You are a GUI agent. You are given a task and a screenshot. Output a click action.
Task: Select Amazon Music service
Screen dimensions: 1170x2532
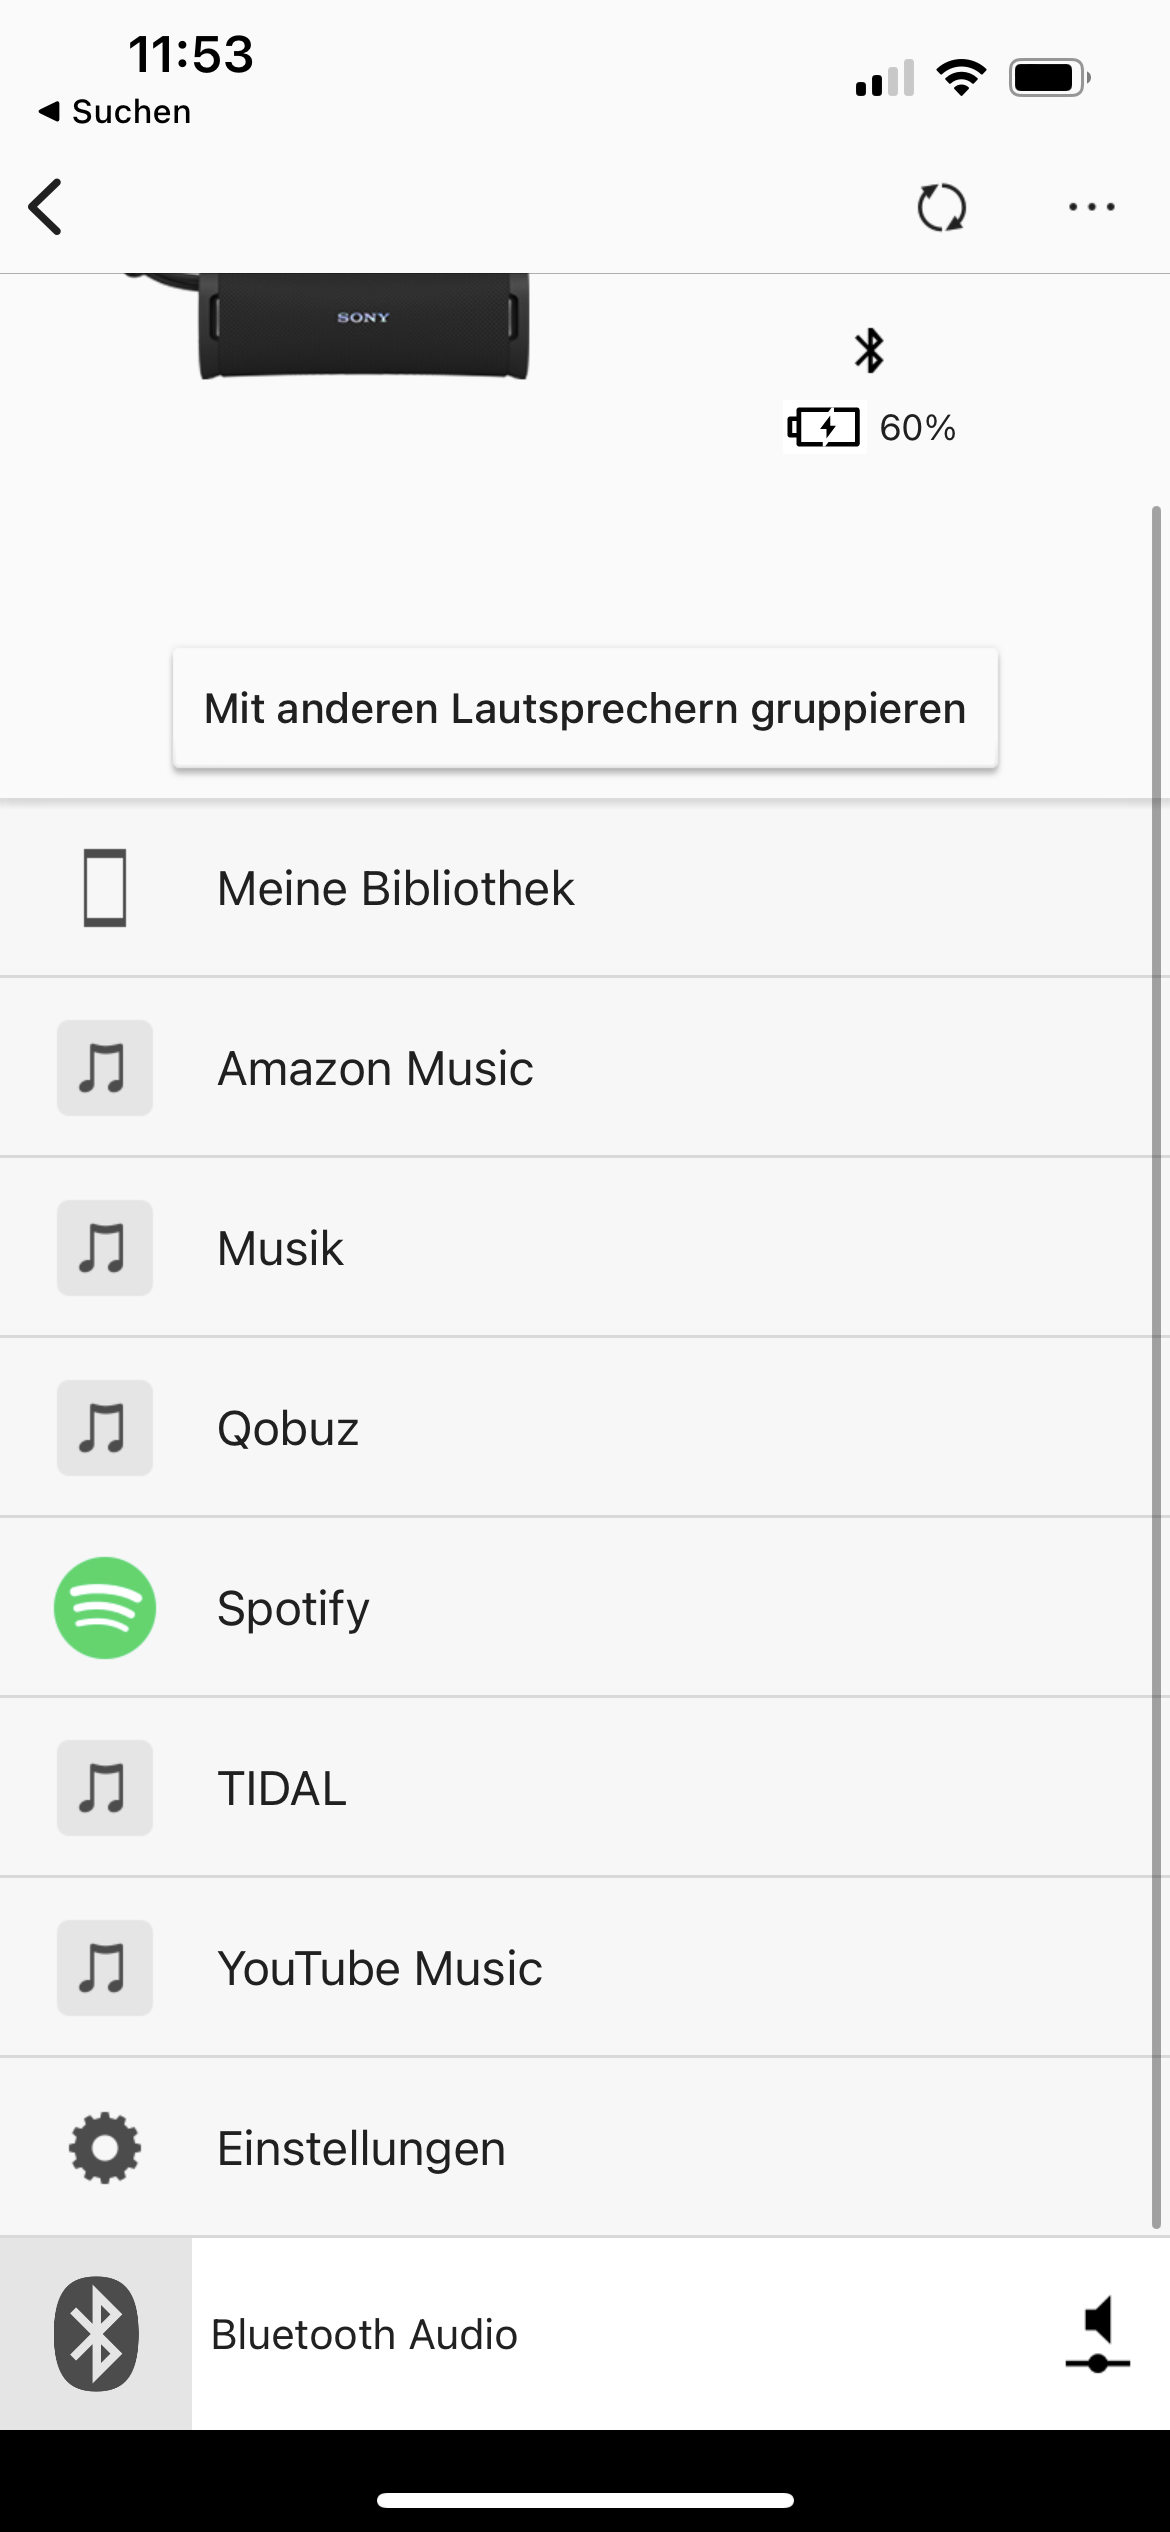375,1068
